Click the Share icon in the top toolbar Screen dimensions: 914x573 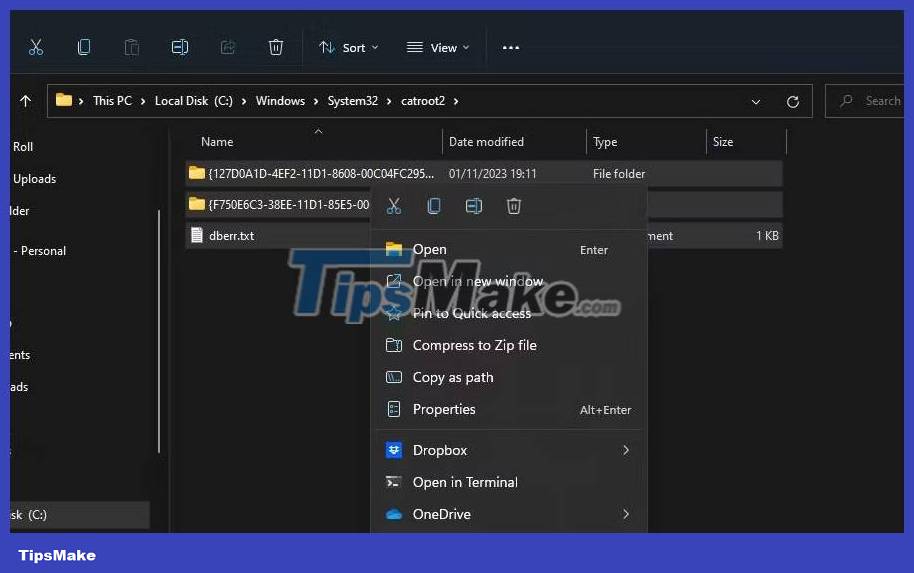(228, 47)
